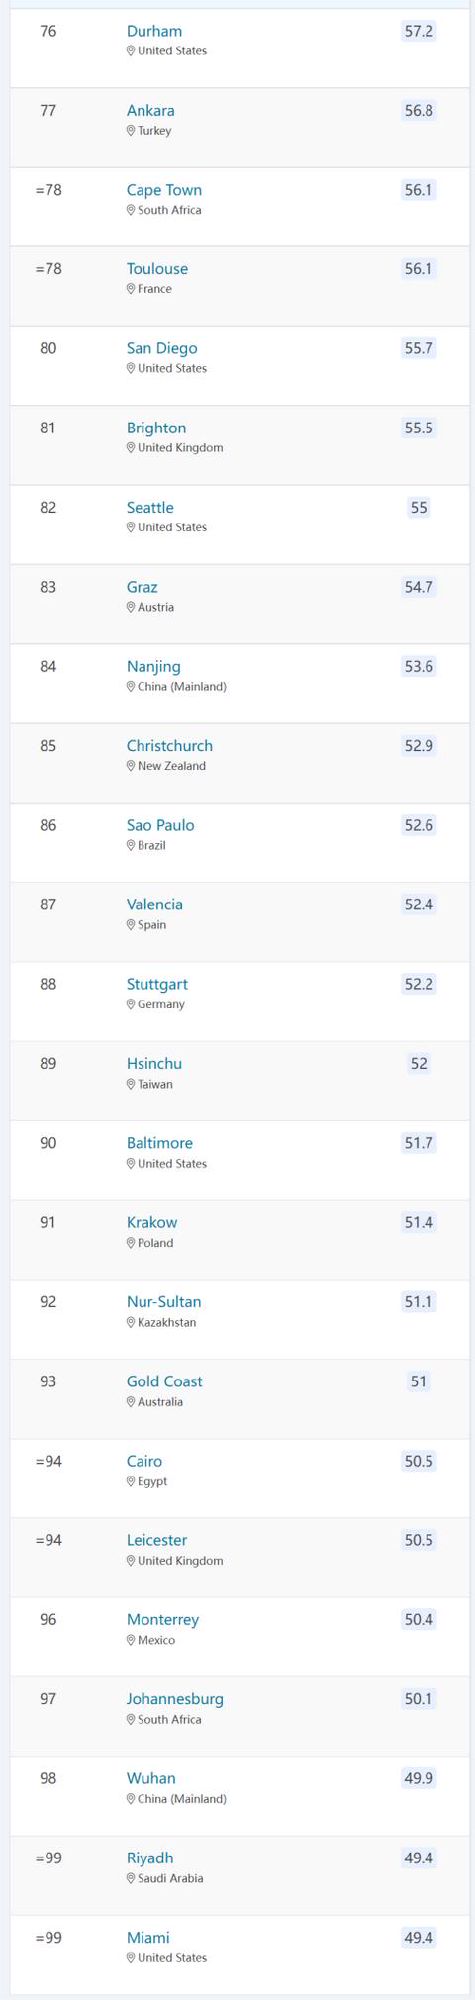Open the Gold Coast city link
Screen dimensions: 475x2000
point(165,1382)
